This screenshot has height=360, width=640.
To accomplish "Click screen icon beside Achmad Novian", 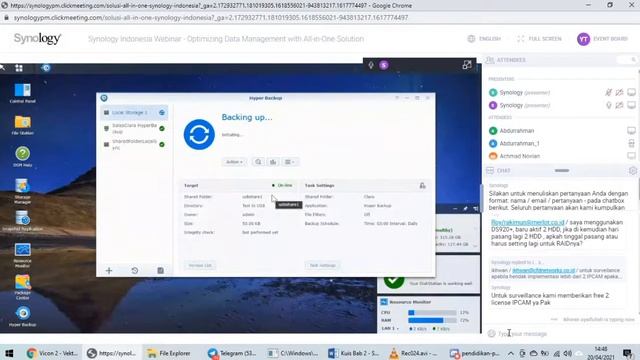I will (x=631, y=156).
